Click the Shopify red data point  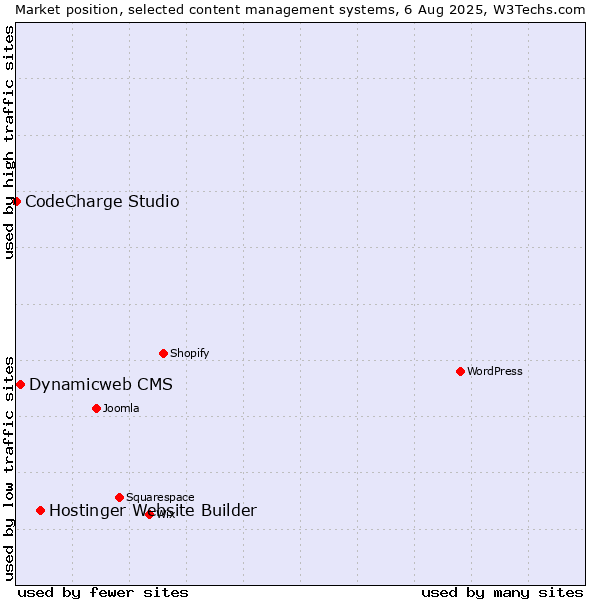pyautogui.click(x=163, y=353)
